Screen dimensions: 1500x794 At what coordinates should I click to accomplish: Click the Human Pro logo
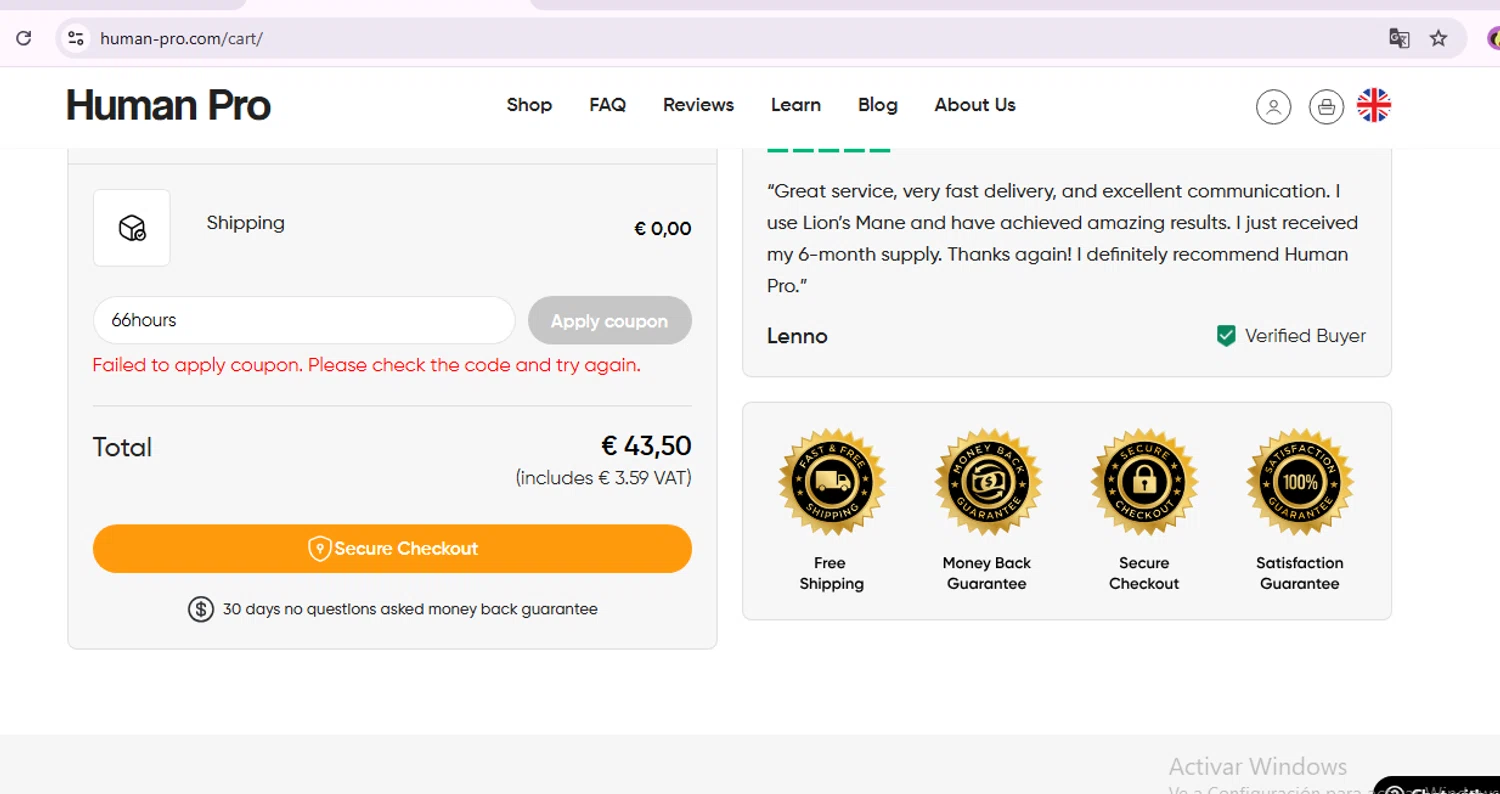tap(168, 105)
